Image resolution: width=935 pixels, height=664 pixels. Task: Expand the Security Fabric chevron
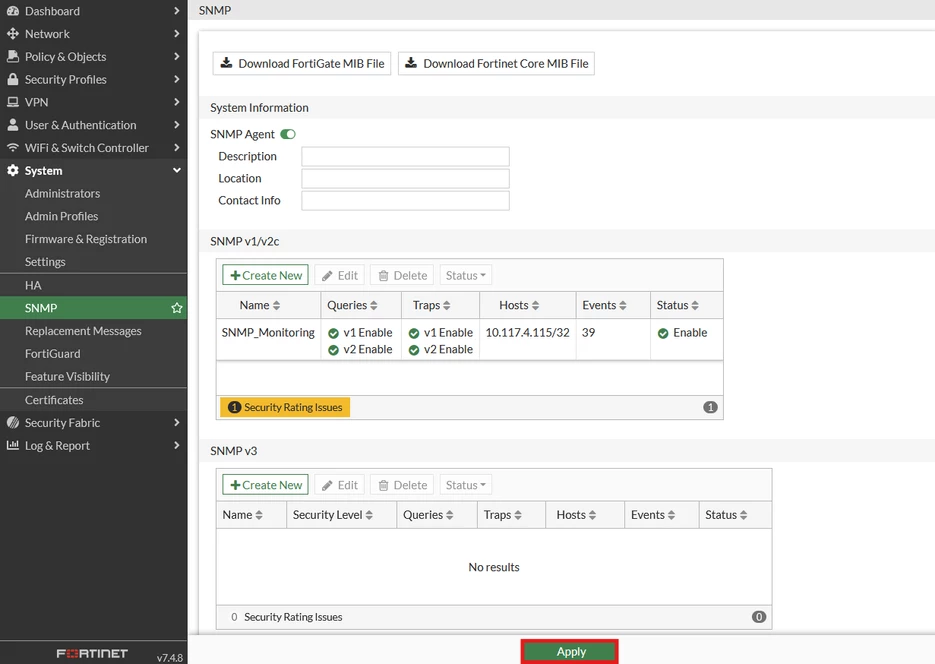tap(177, 423)
